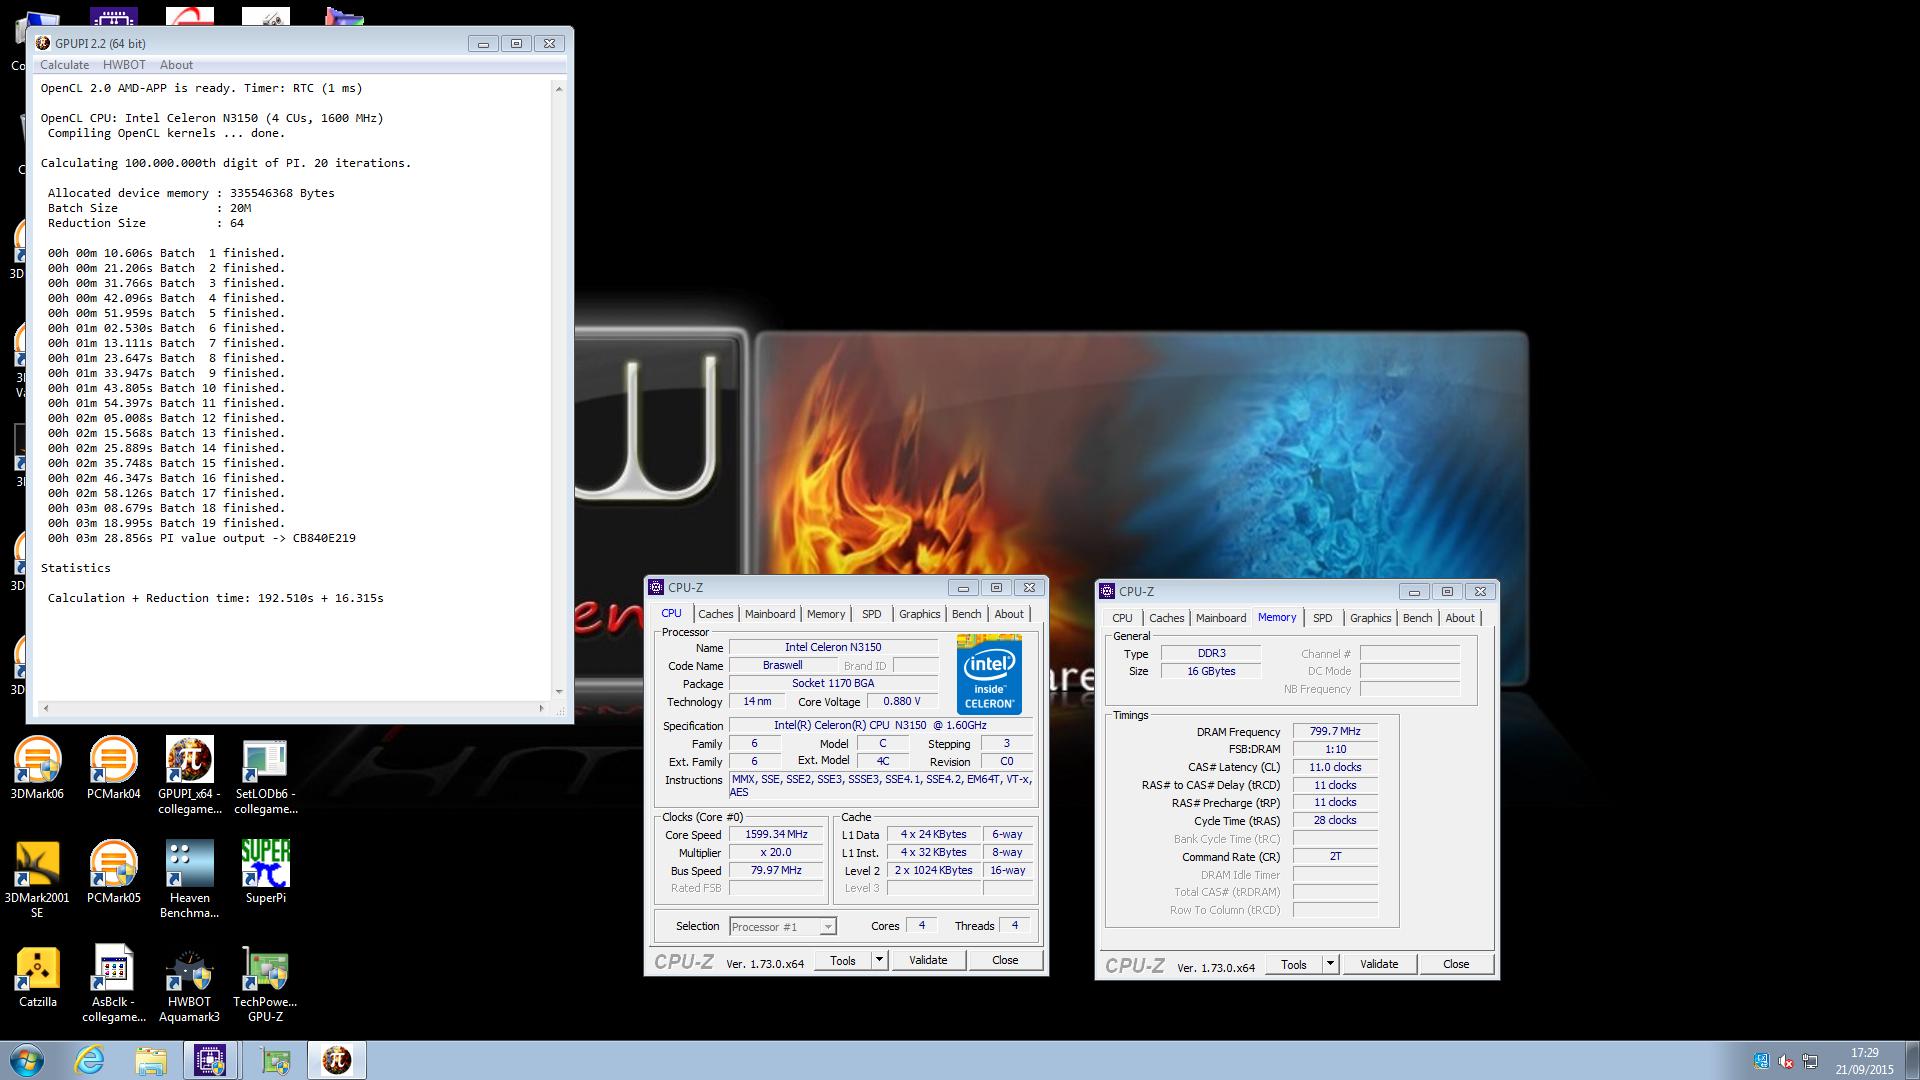This screenshot has width=1920, height=1080.
Task: Open Bench tab in left CPU-Z window
Action: pos(966,614)
